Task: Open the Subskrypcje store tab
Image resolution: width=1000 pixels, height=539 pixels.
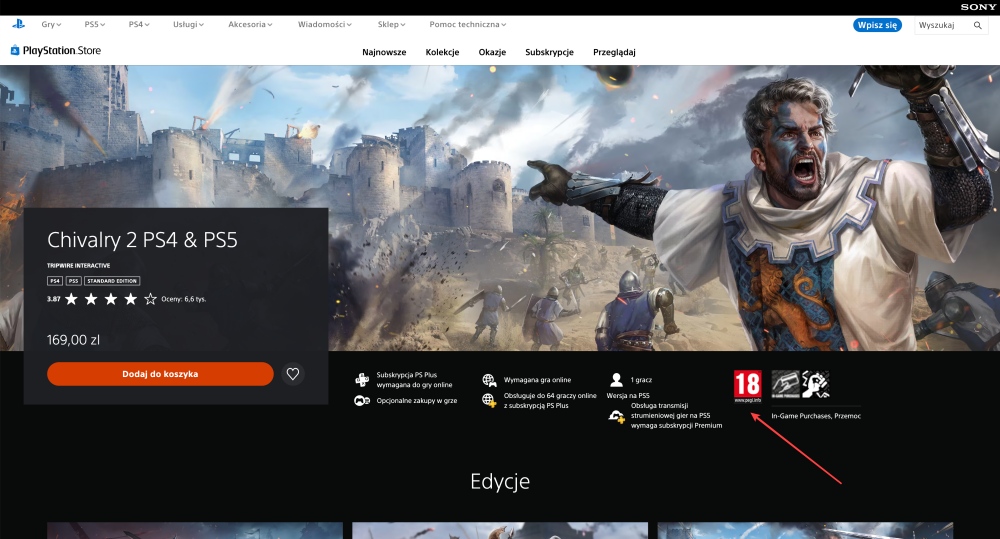Action: (549, 52)
